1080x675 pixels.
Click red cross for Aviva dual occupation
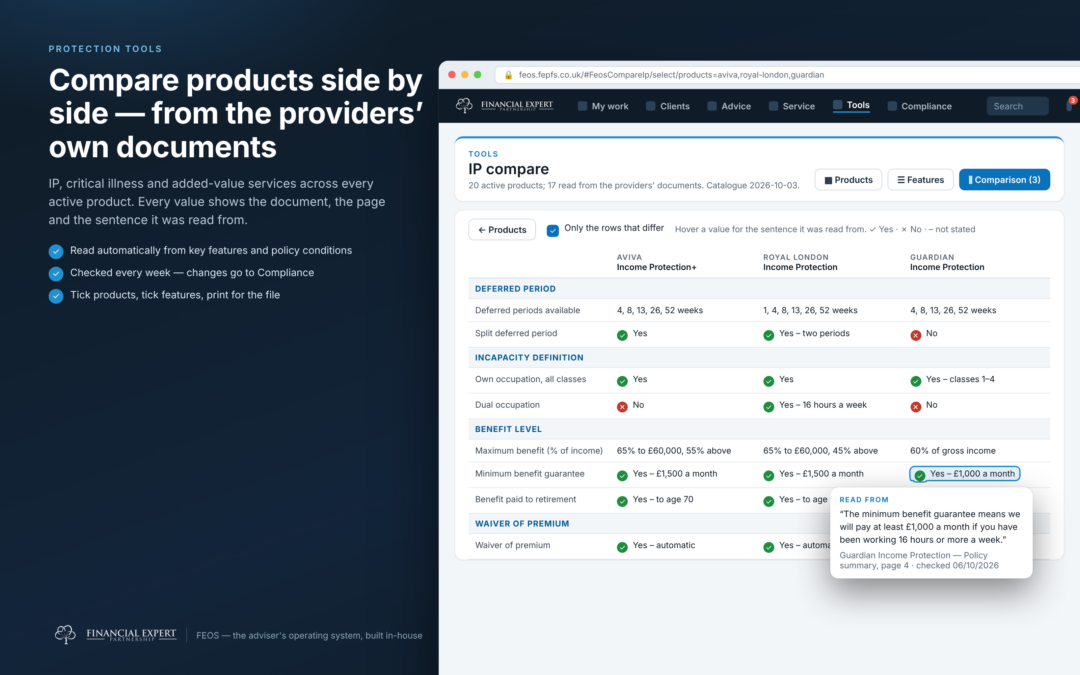622,406
